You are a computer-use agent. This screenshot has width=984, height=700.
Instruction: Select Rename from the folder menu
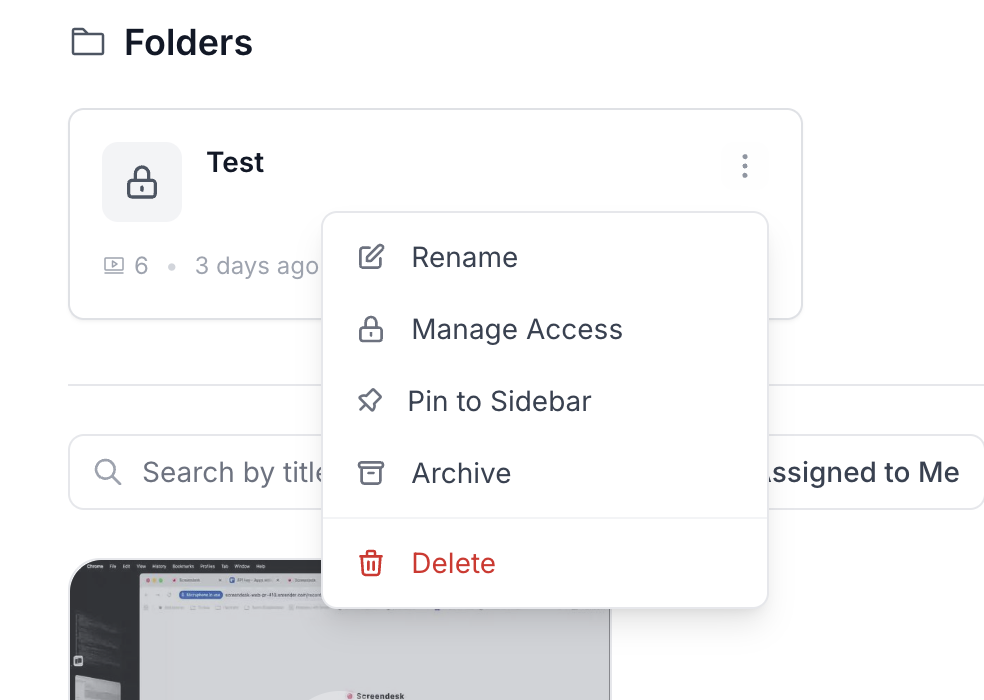coord(465,257)
